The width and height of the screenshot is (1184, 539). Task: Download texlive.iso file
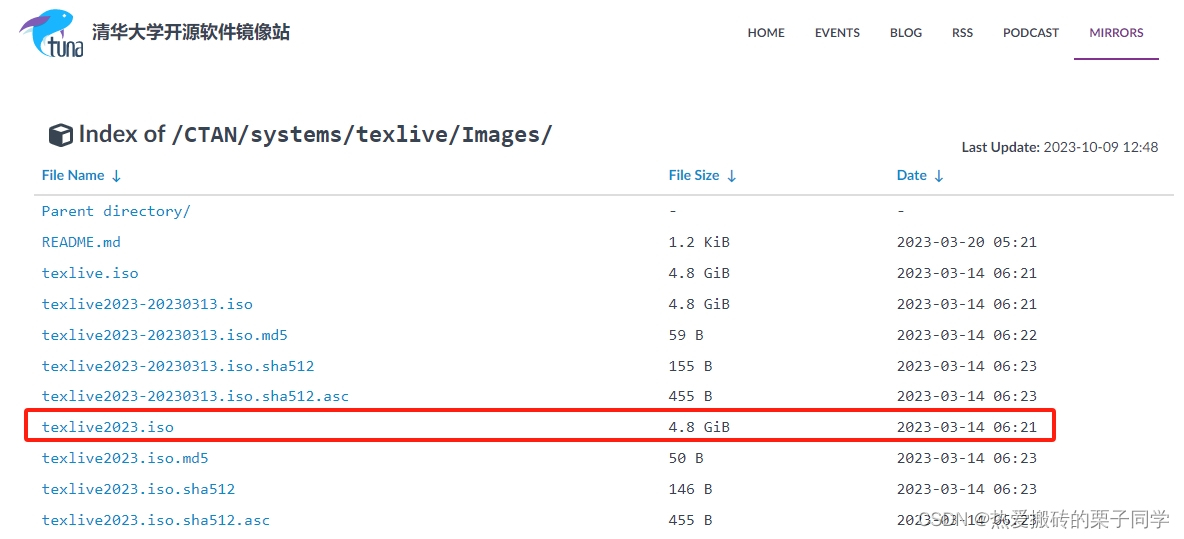click(90, 273)
